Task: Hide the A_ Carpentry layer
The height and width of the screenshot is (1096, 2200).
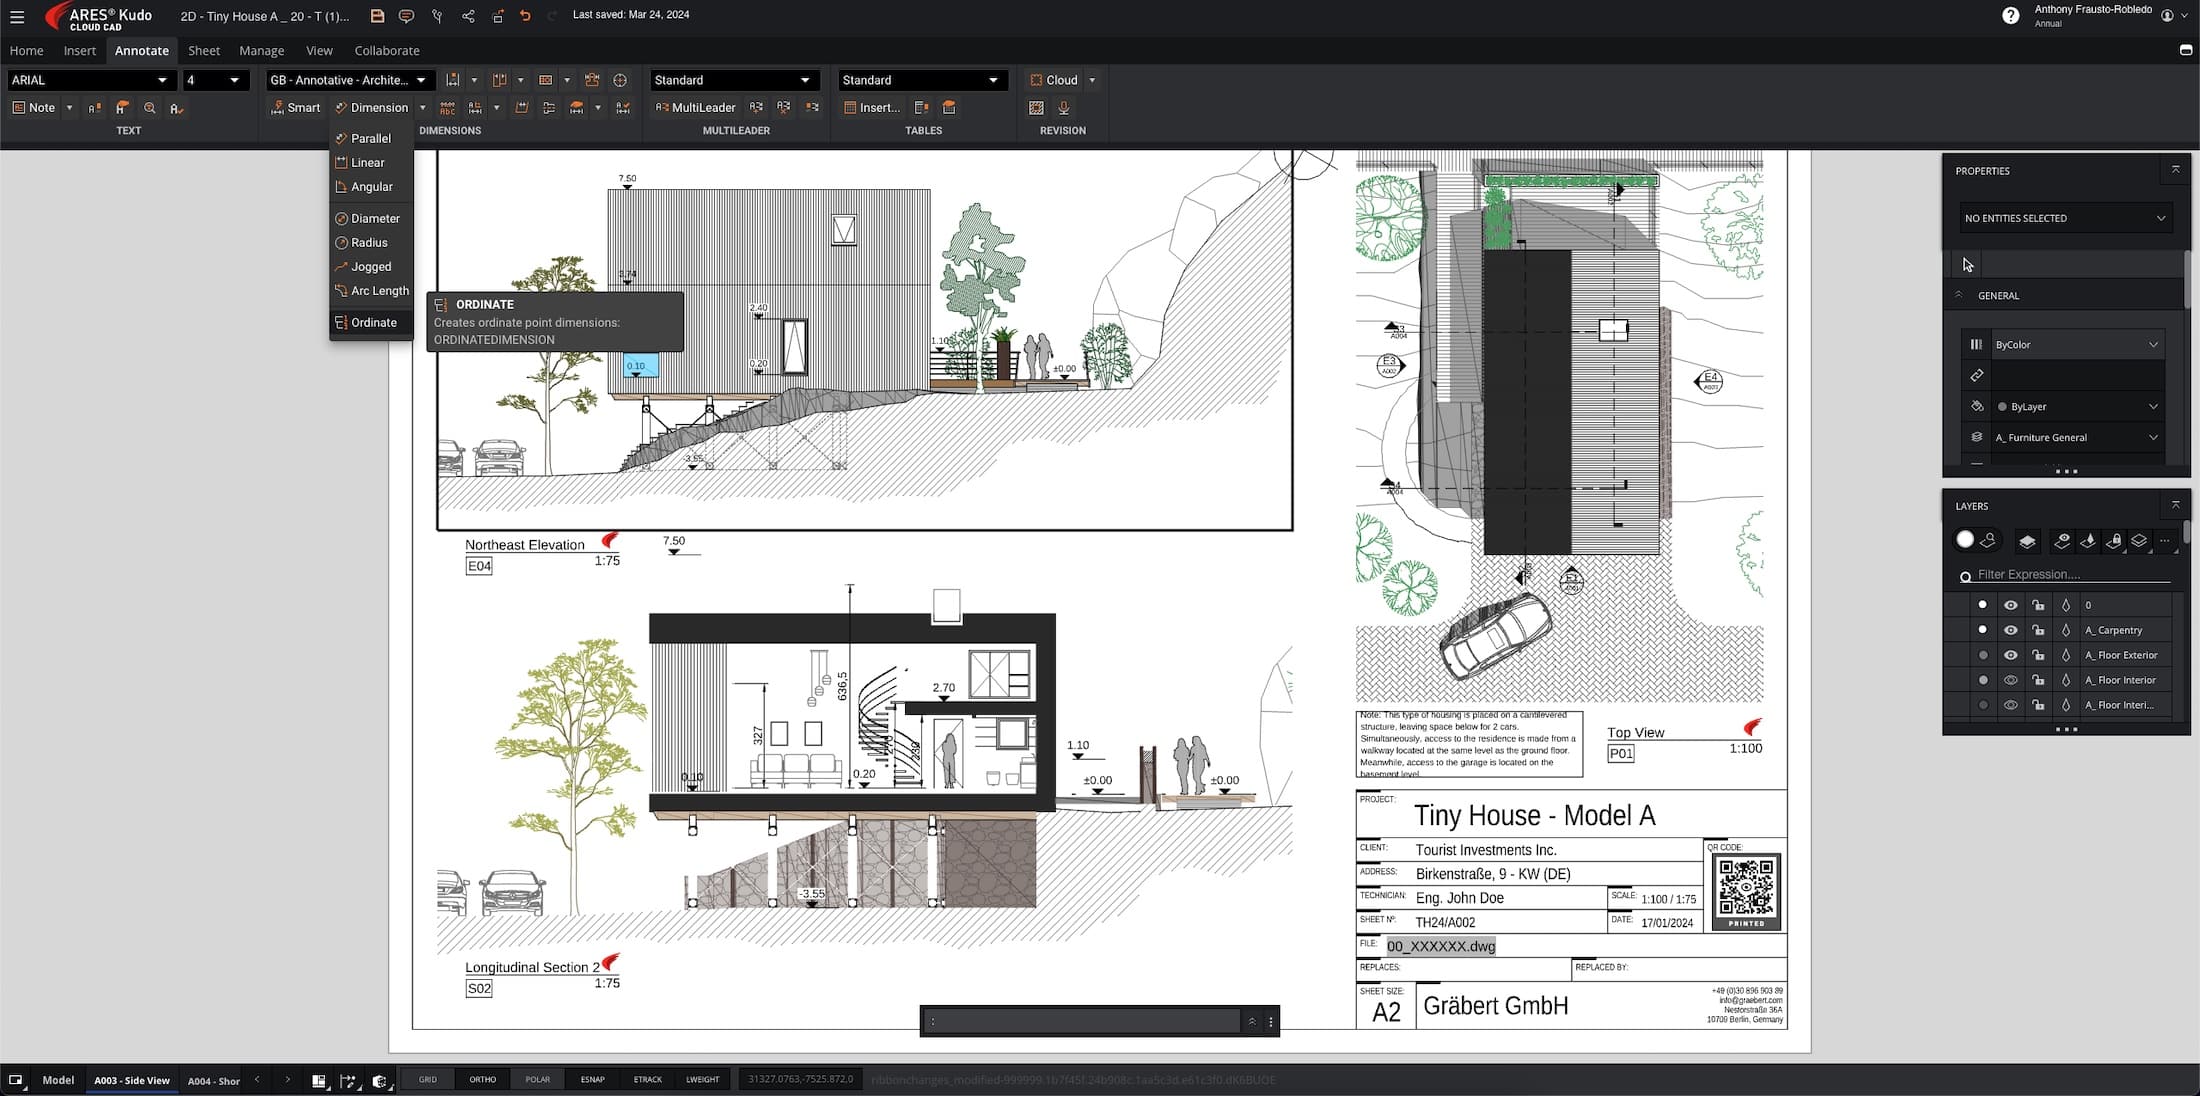Action: [2010, 630]
